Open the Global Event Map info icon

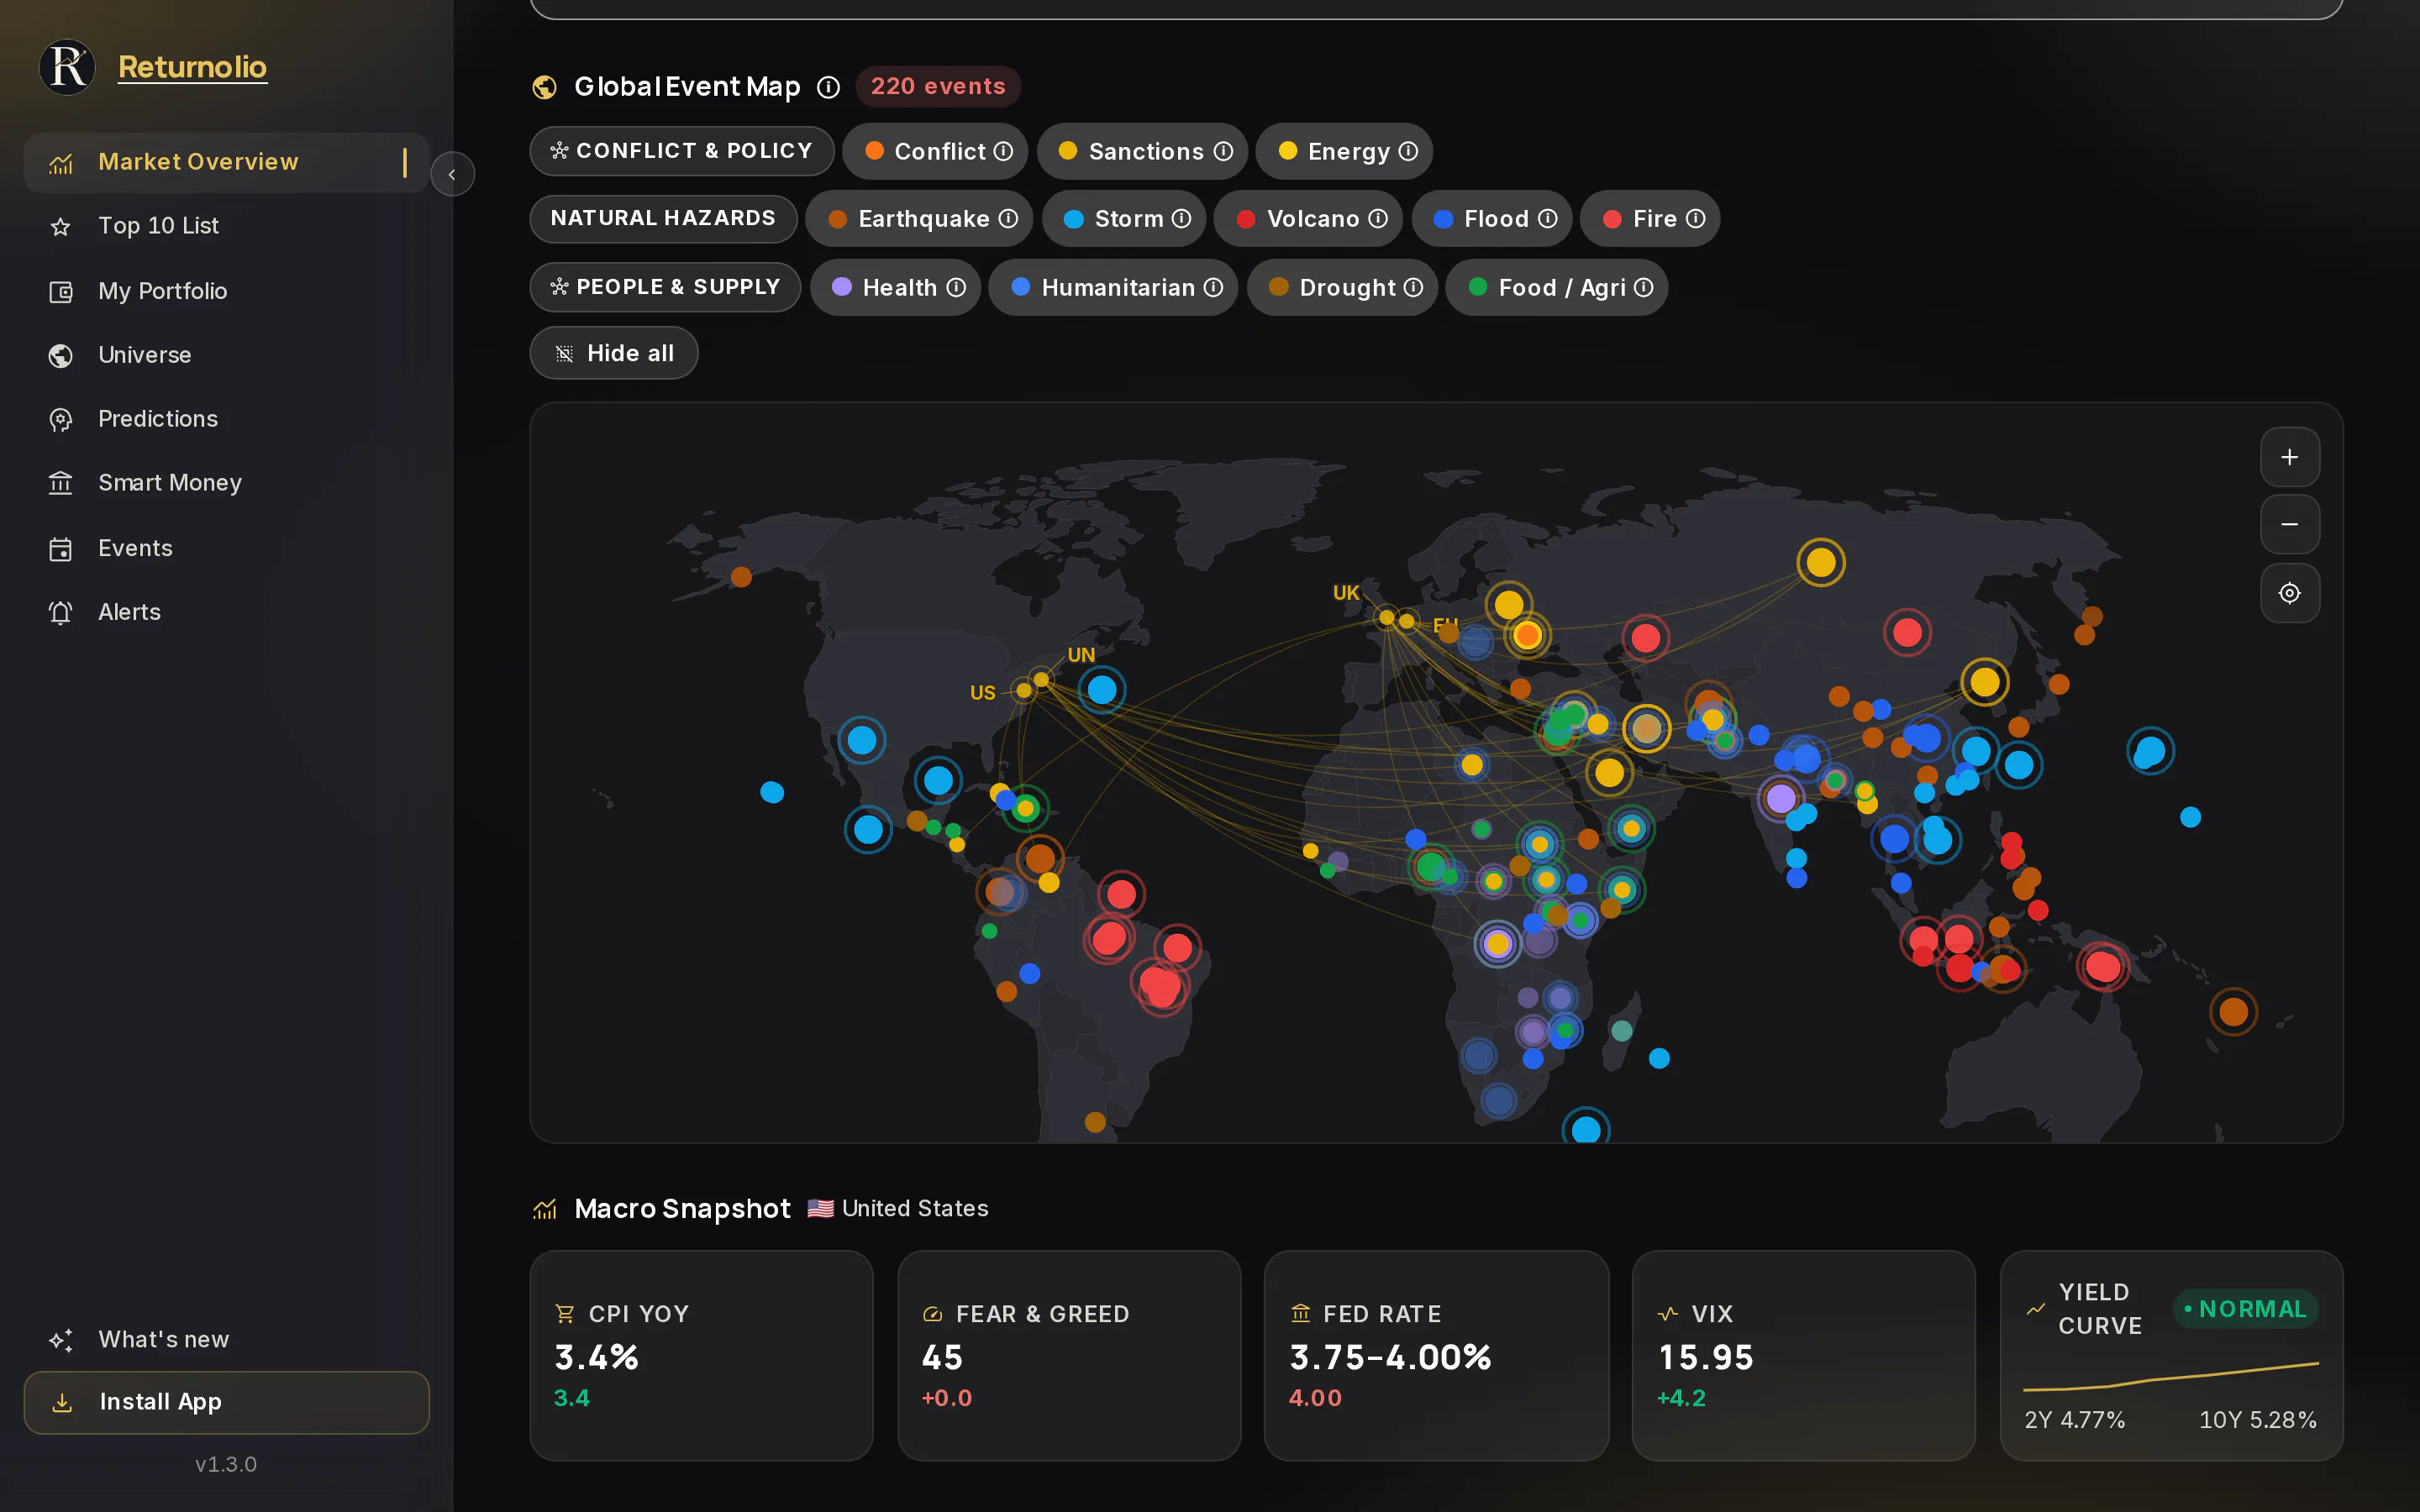828,87
